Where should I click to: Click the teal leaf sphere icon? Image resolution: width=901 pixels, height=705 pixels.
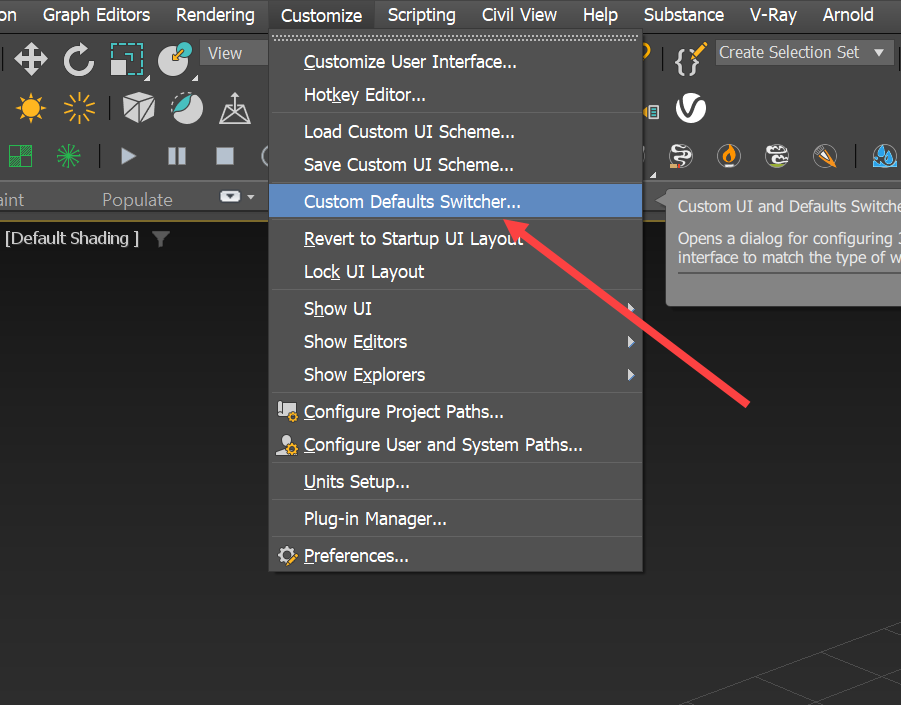pyautogui.click(x=187, y=108)
